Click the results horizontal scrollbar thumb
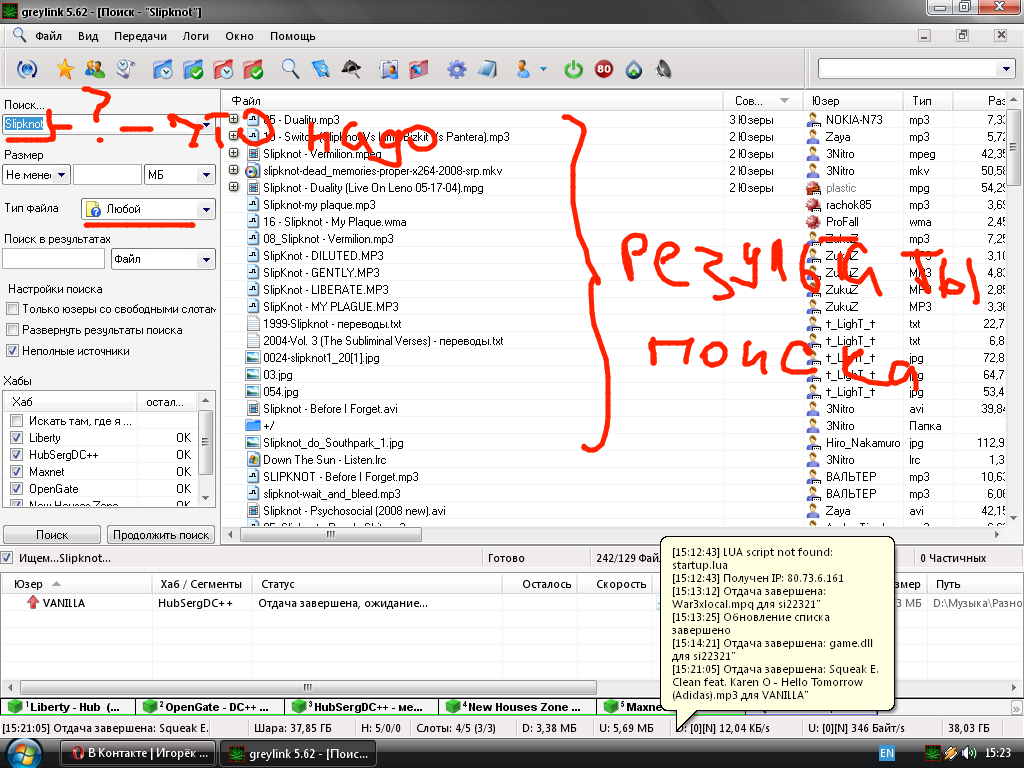The width and height of the screenshot is (1024, 768). pyautogui.click(x=331, y=534)
